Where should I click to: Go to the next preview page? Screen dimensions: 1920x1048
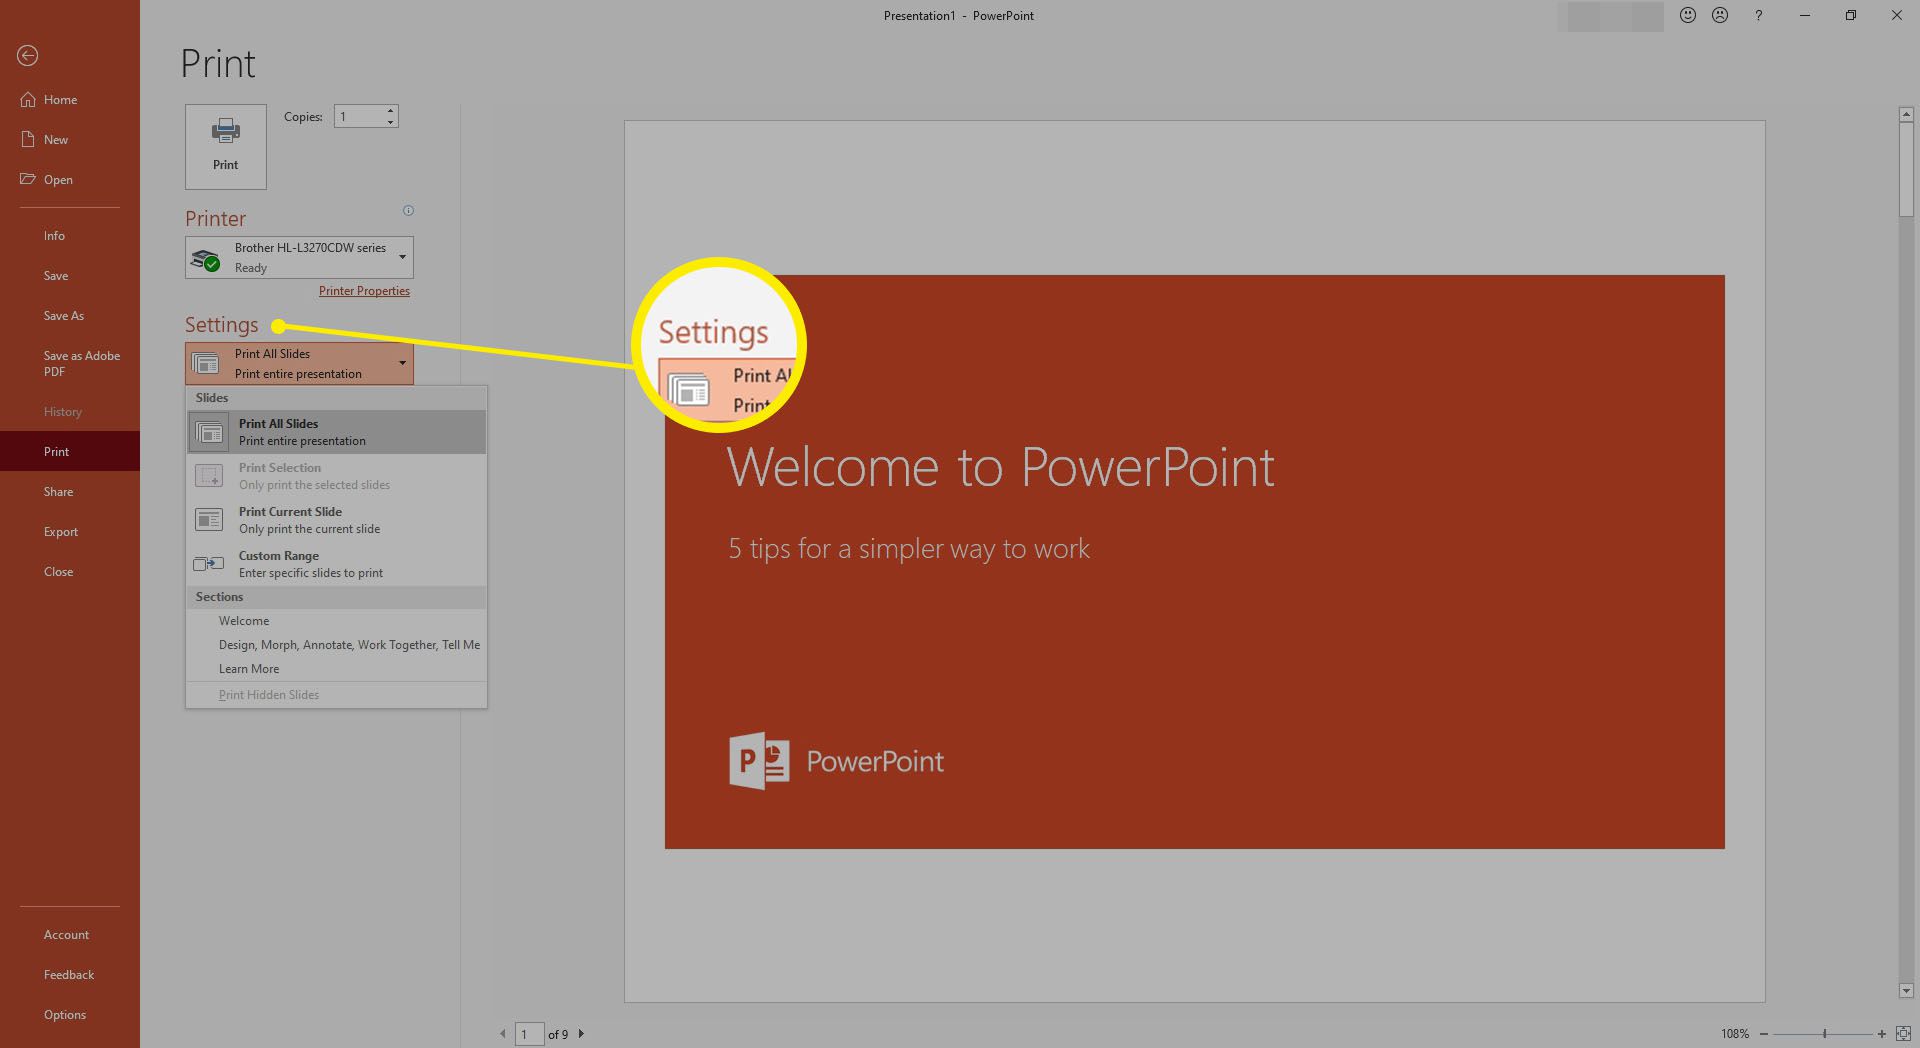[581, 1034]
